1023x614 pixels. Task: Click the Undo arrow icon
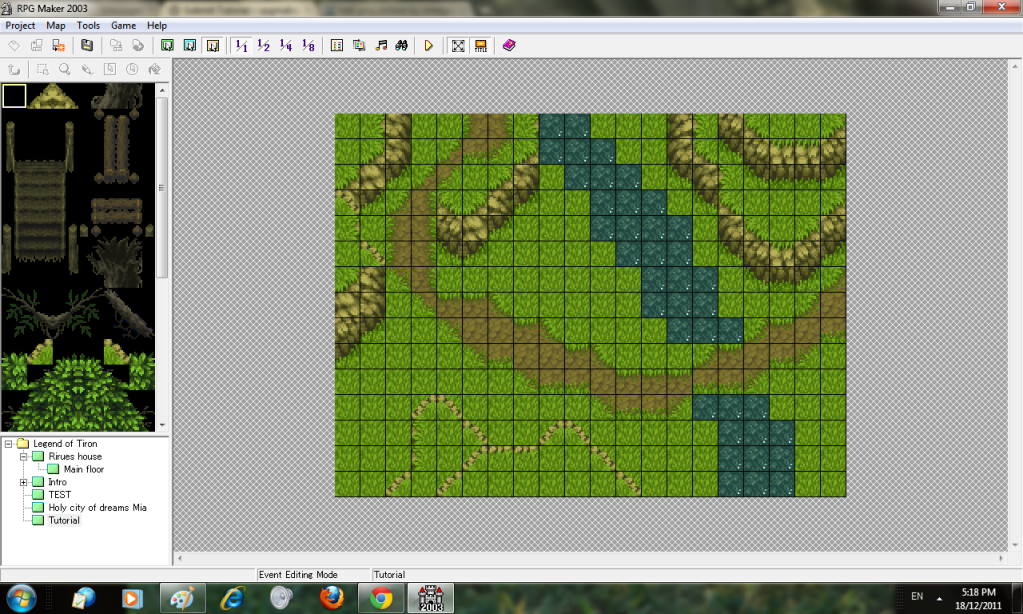tap(14, 69)
